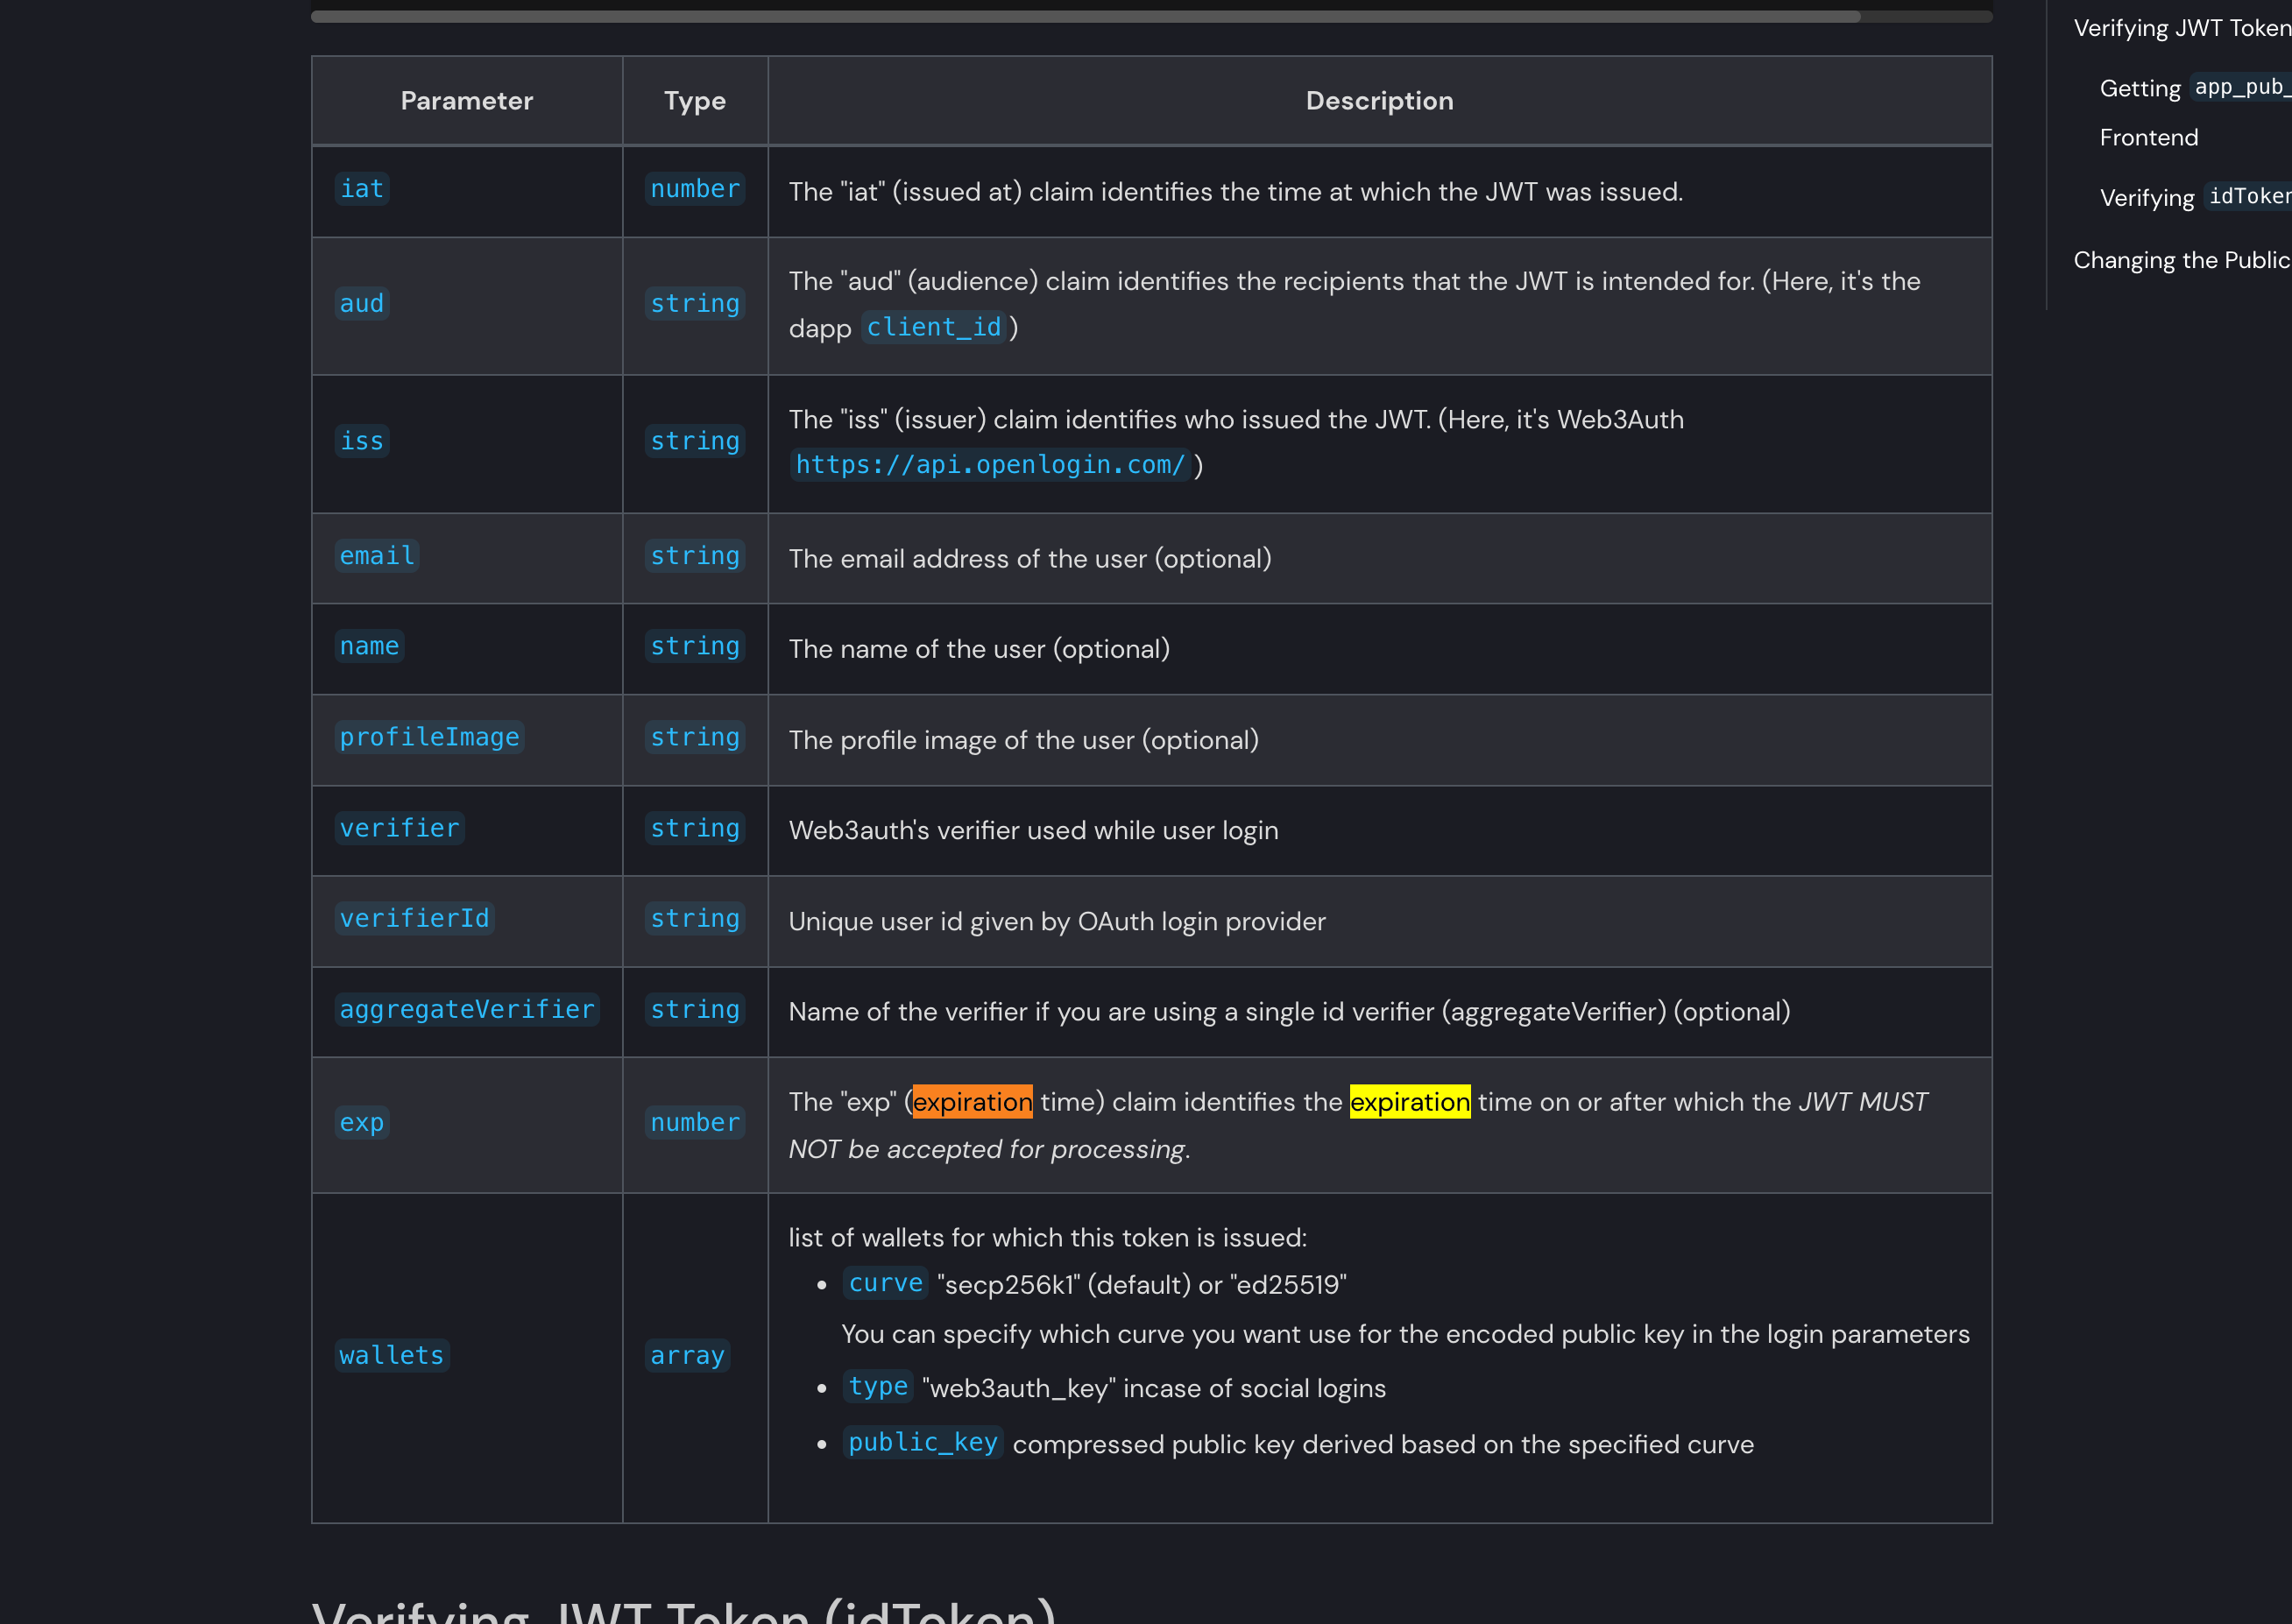Click the https://api.openlogin.com/ hyperlink

click(x=989, y=462)
